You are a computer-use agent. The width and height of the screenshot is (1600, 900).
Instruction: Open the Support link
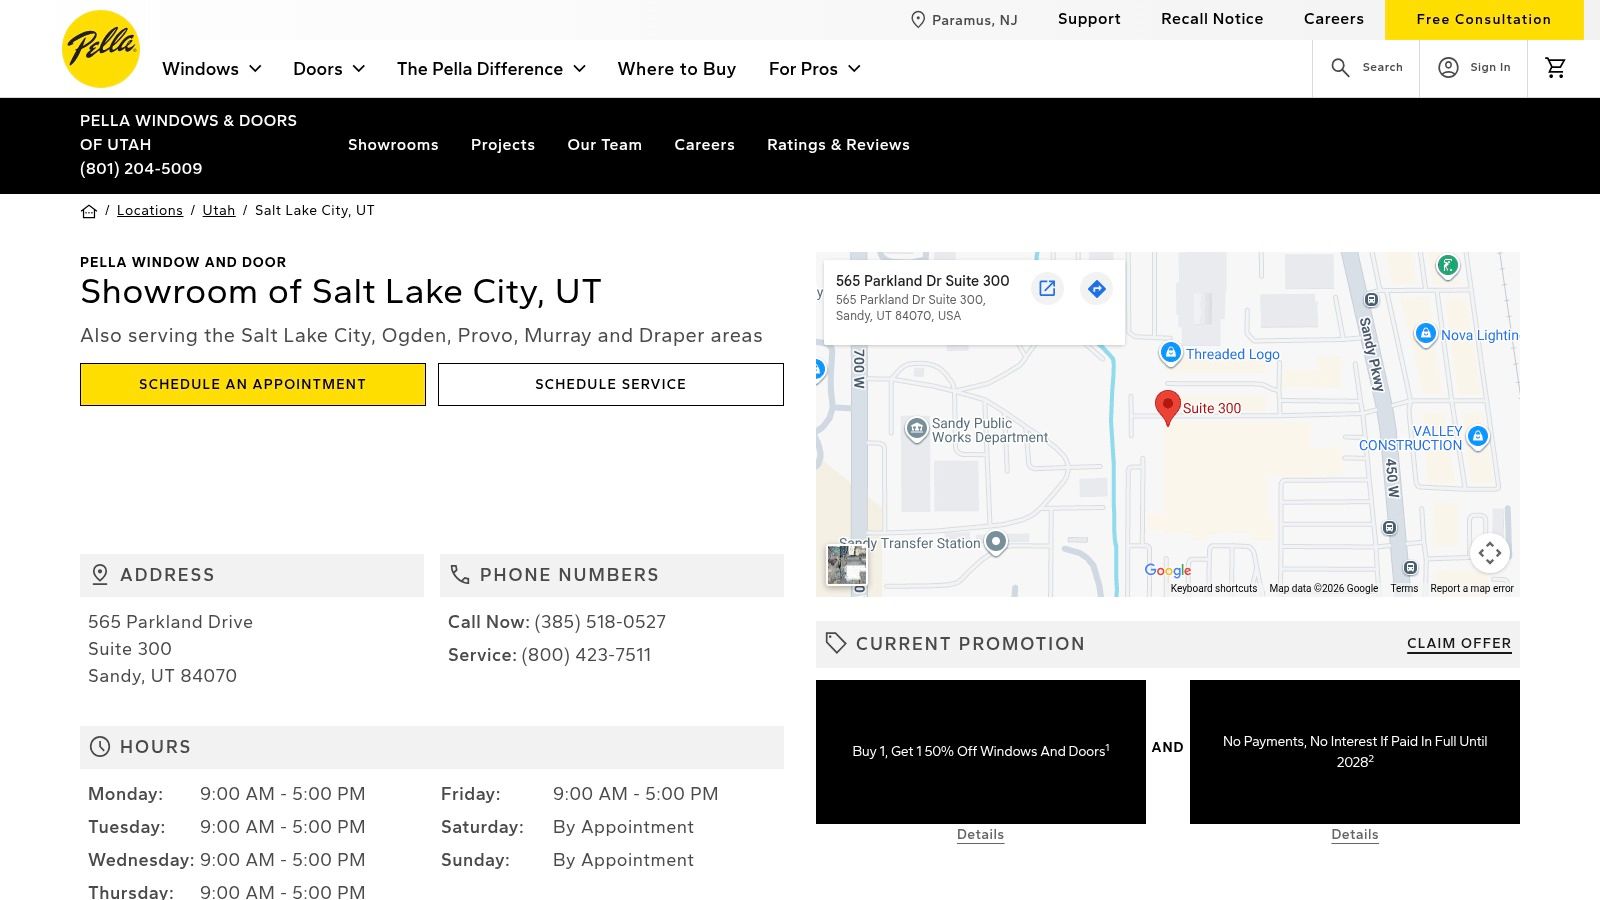pos(1089,19)
